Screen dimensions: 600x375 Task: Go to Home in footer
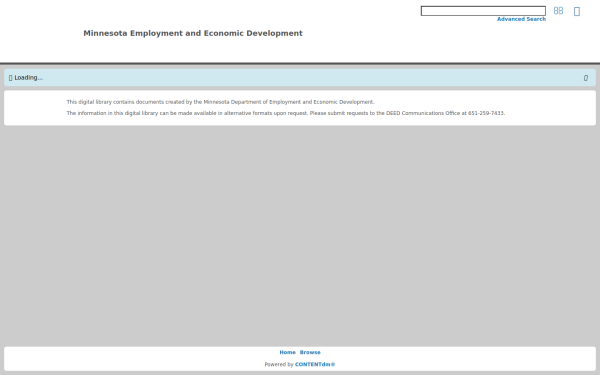287,352
